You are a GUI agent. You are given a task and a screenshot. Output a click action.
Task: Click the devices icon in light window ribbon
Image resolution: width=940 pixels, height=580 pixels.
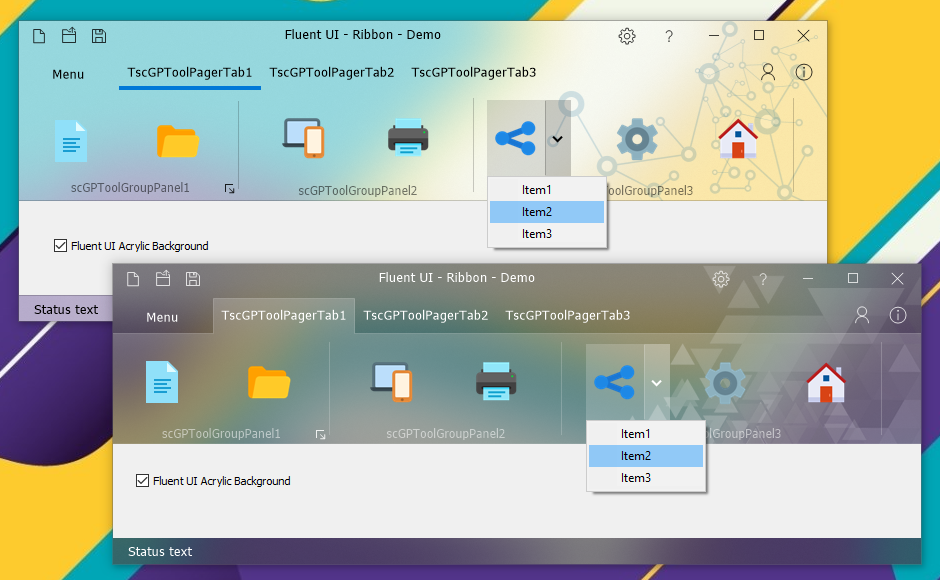304,138
